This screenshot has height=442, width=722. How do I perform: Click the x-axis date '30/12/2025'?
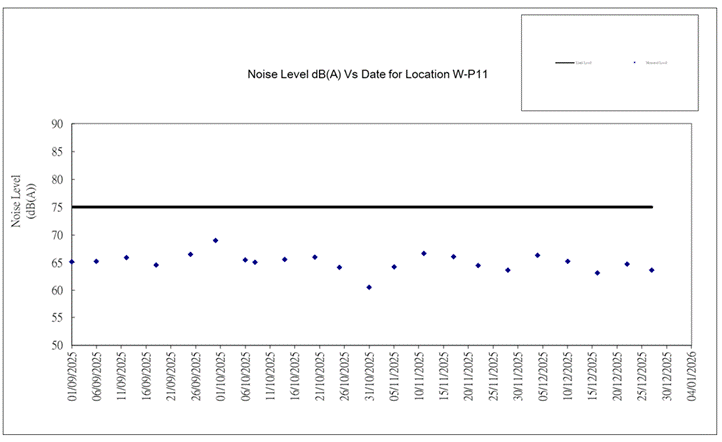[x=667, y=376]
